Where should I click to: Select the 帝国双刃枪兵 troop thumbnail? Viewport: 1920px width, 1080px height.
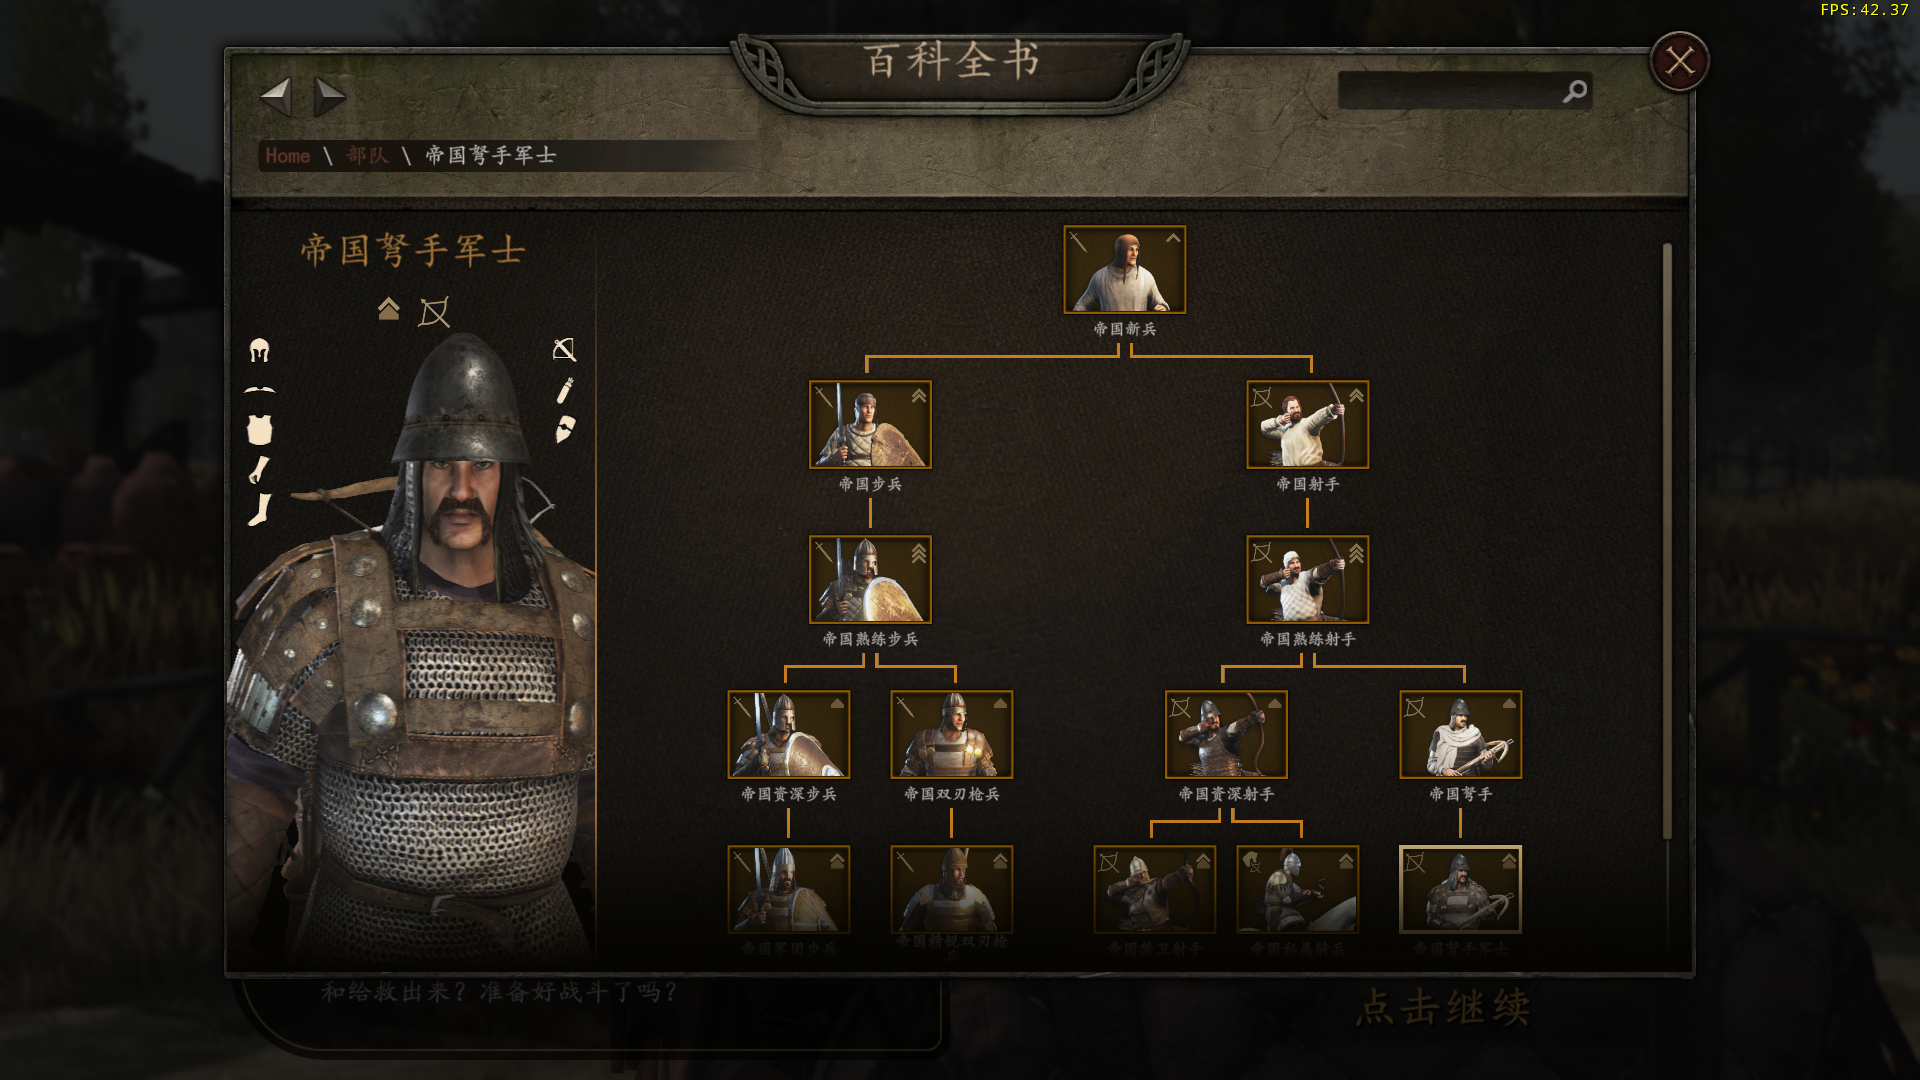(951, 735)
